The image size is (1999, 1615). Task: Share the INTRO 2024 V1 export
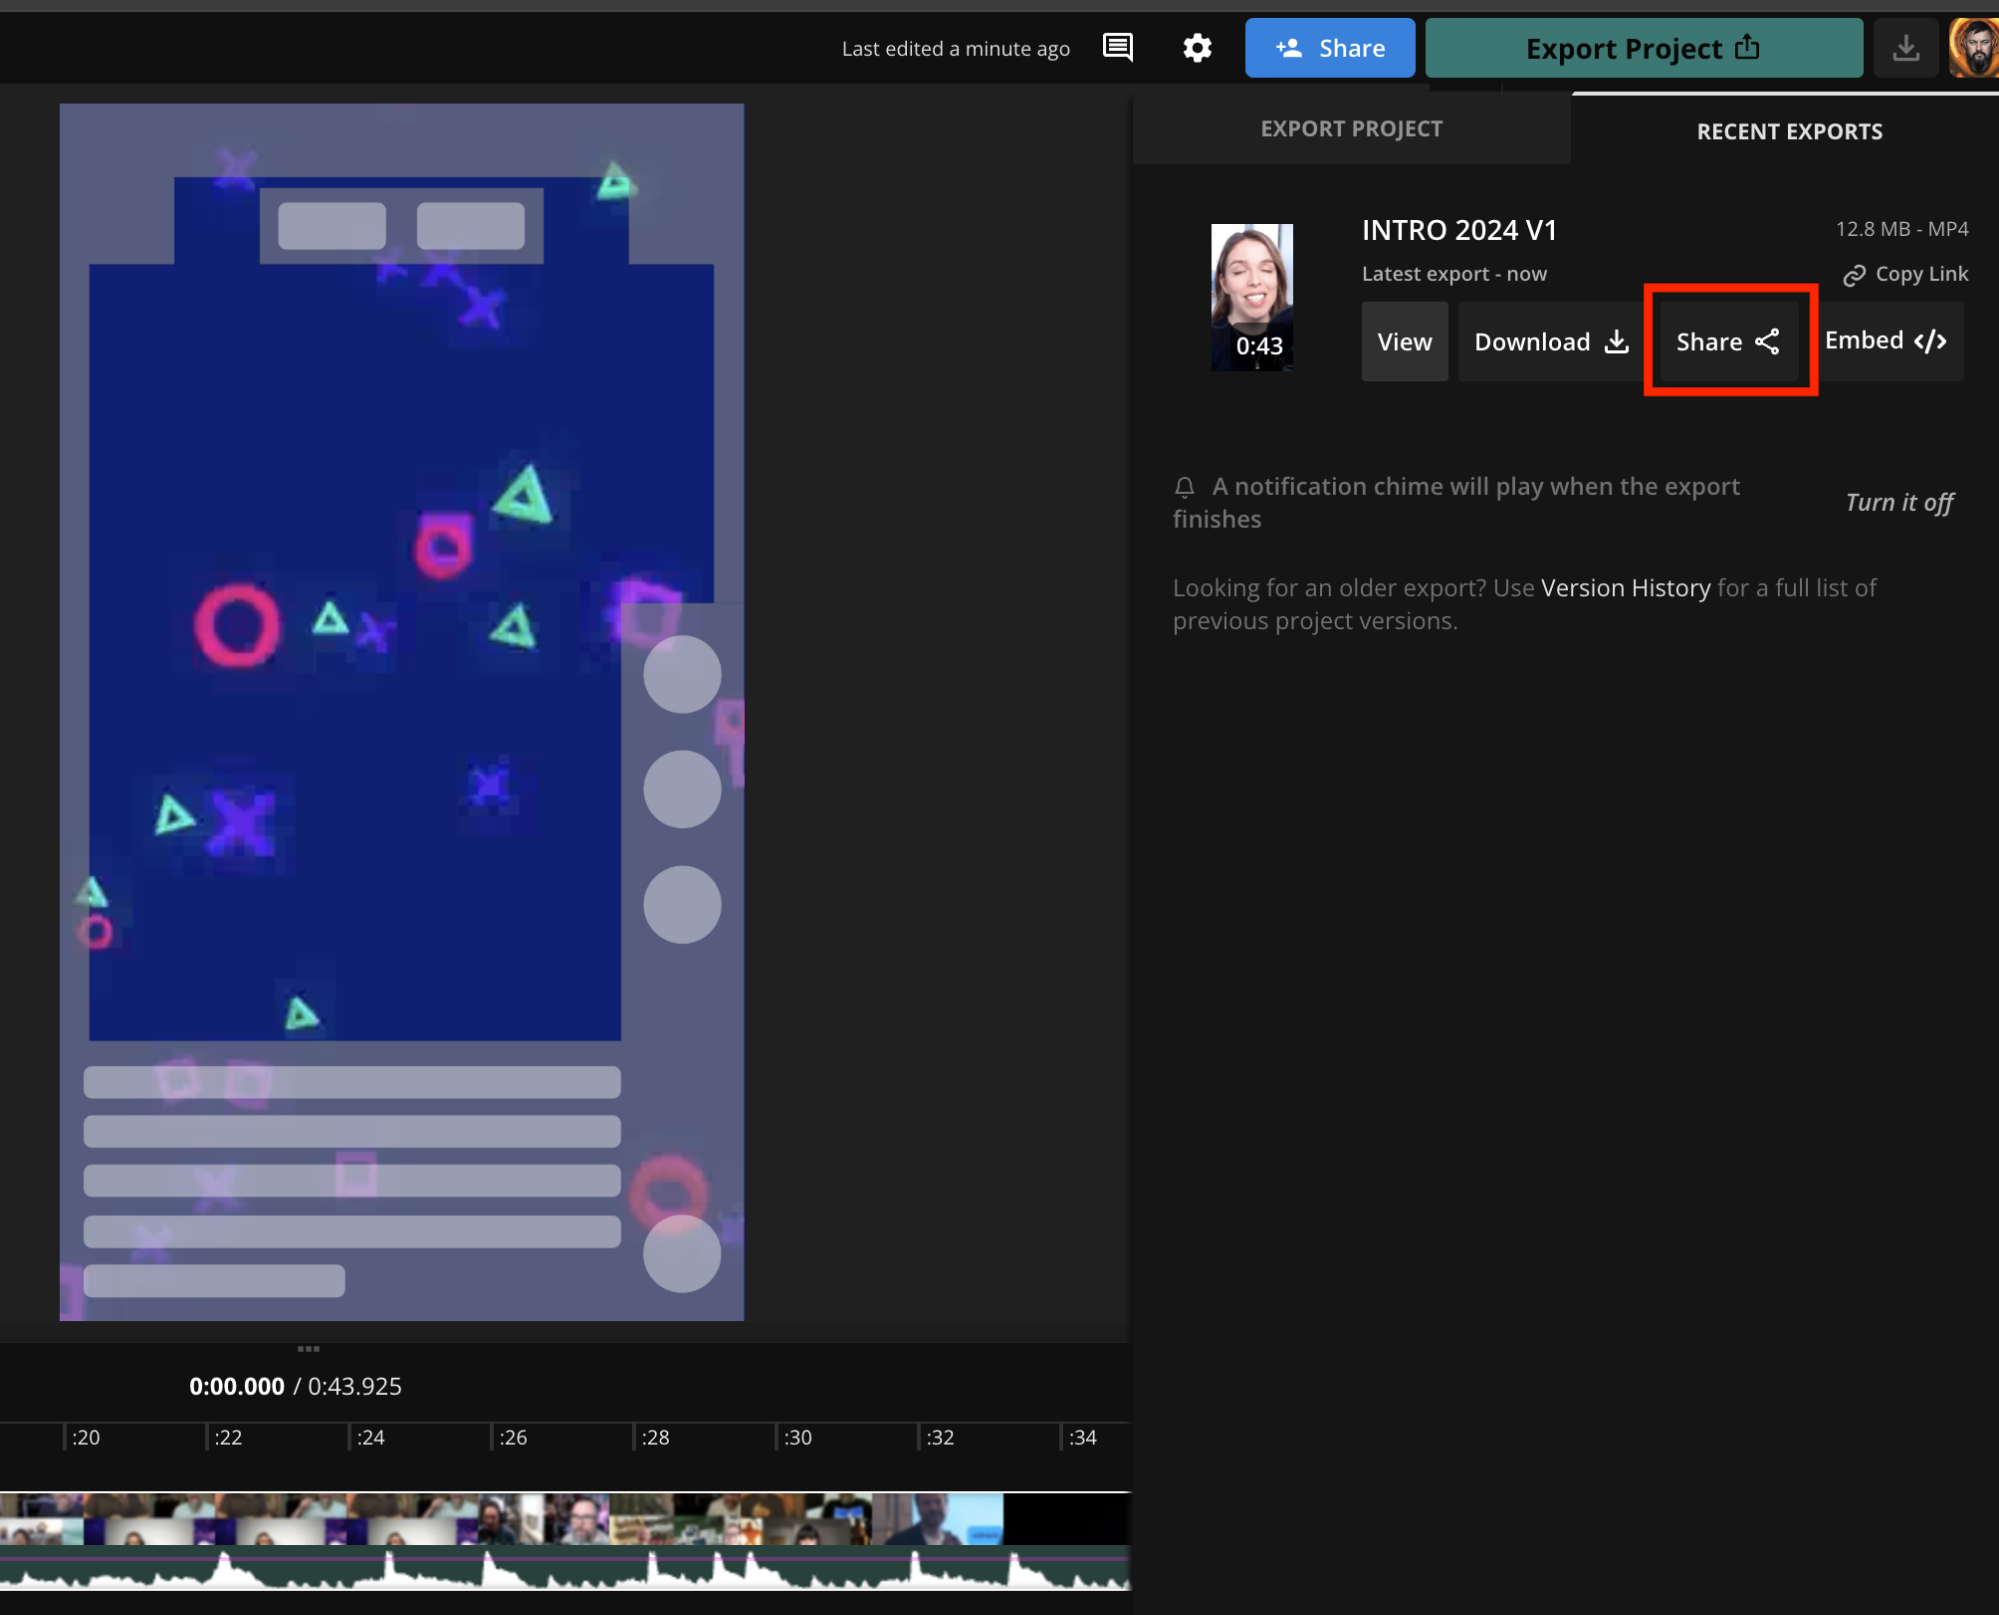(1728, 341)
